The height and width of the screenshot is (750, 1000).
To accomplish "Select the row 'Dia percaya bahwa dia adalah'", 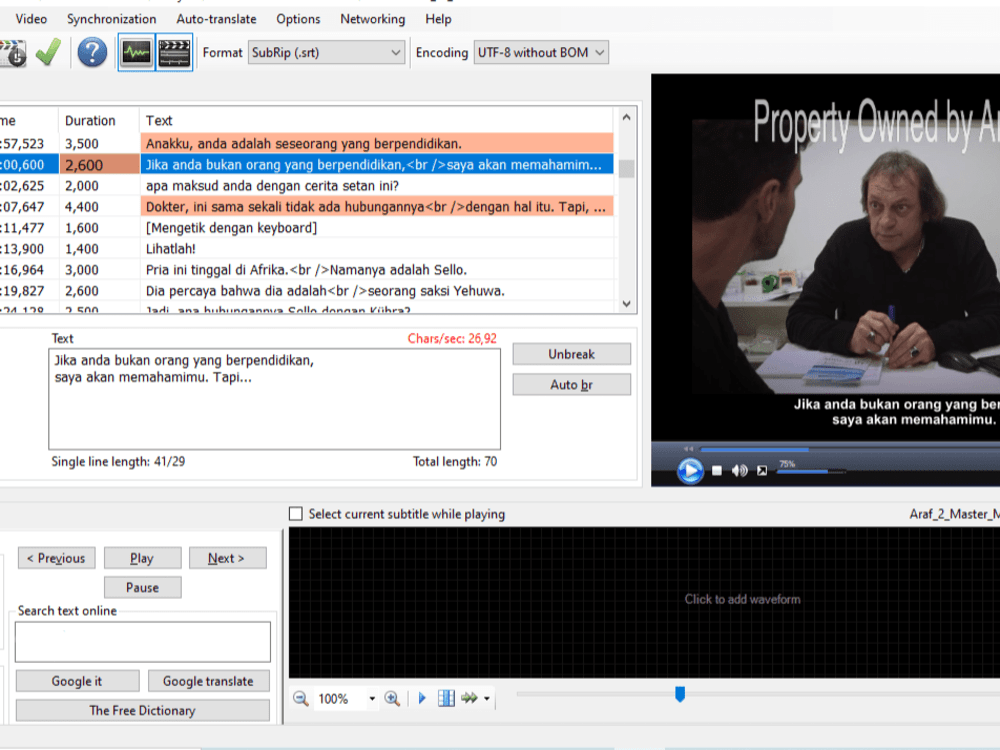I will point(307,291).
